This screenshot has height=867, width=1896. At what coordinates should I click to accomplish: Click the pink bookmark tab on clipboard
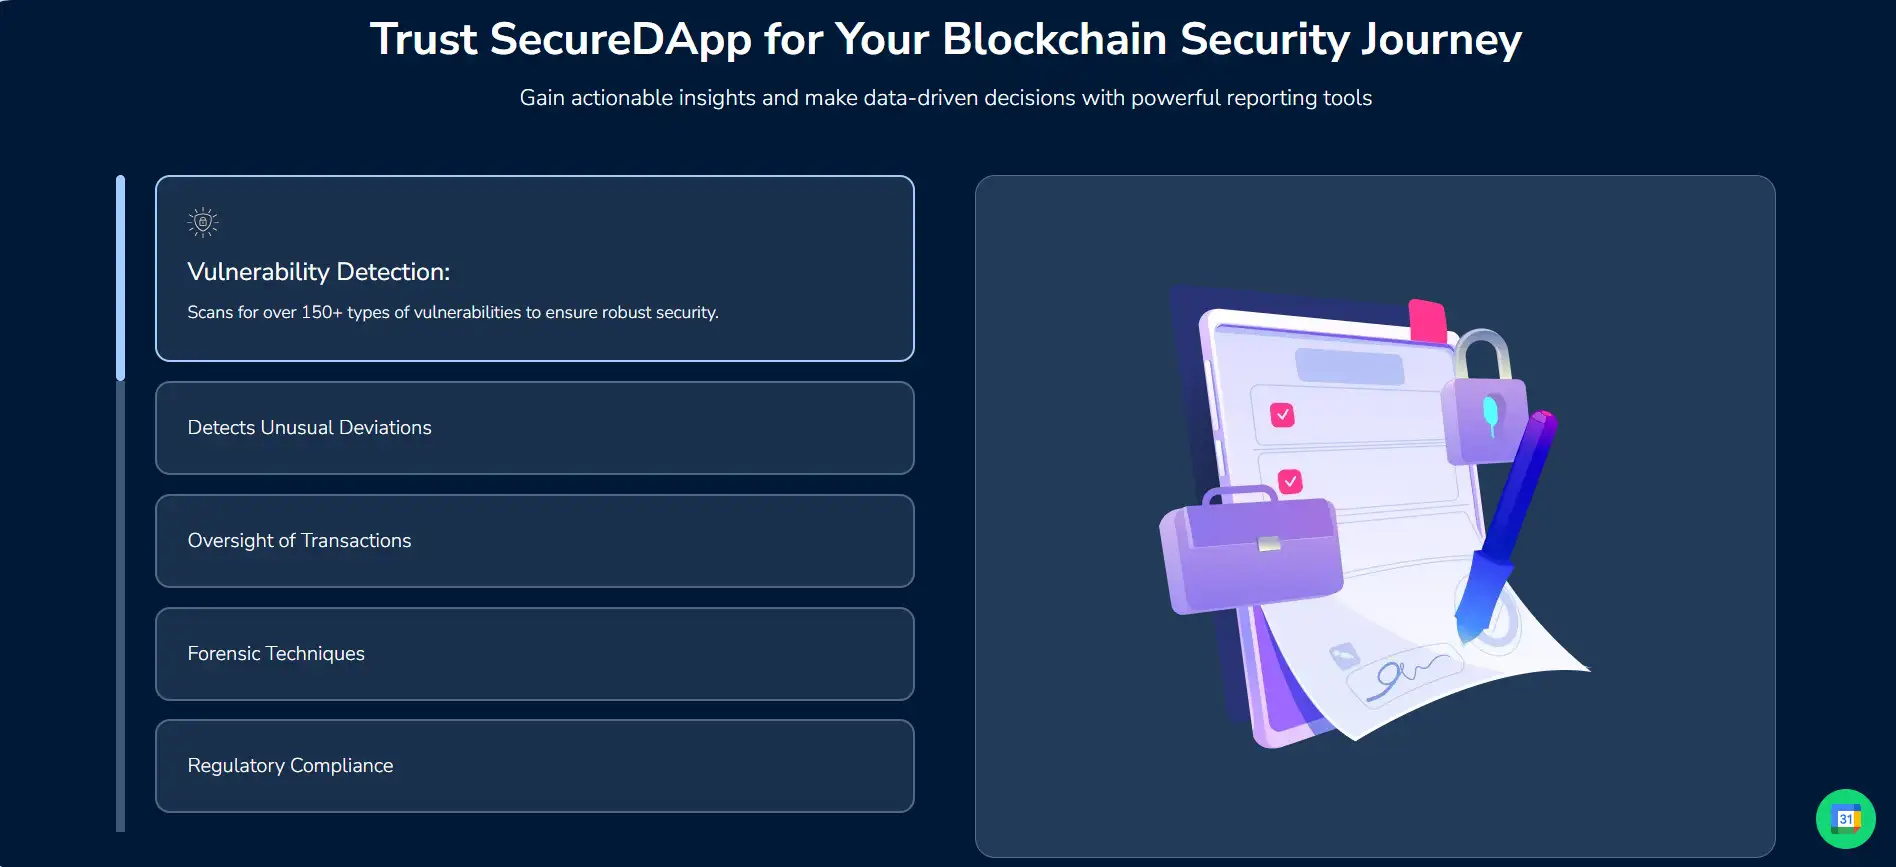pos(1427,319)
